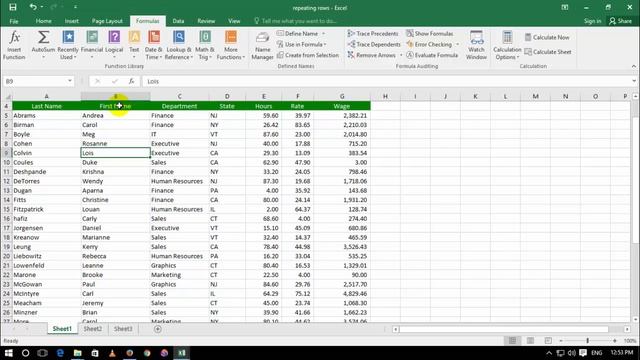Click Create from Selection
The width and height of the screenshot is (640, 360).
point(308,55)
